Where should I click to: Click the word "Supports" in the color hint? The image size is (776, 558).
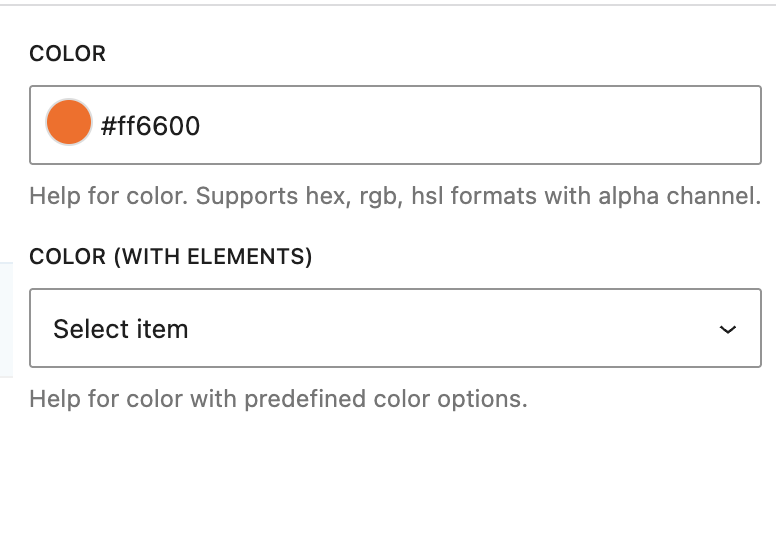coord(240,195)
